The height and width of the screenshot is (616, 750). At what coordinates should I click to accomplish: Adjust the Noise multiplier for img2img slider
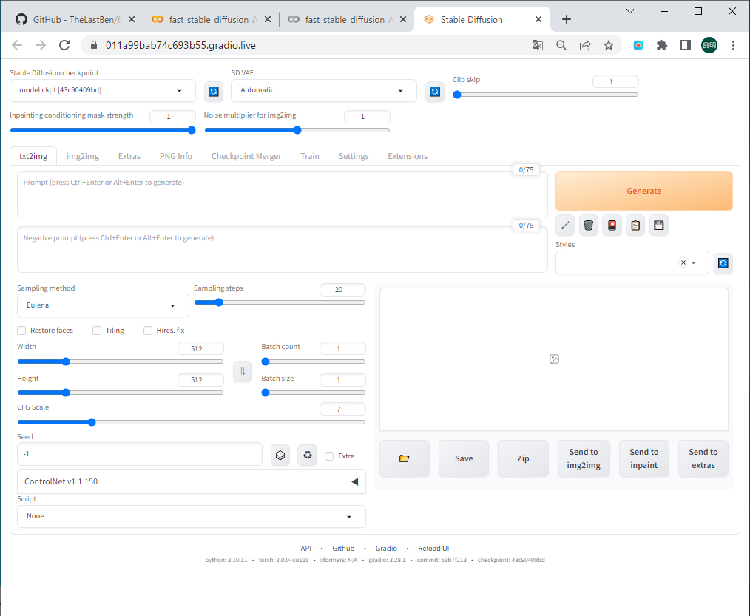(297, 130)
